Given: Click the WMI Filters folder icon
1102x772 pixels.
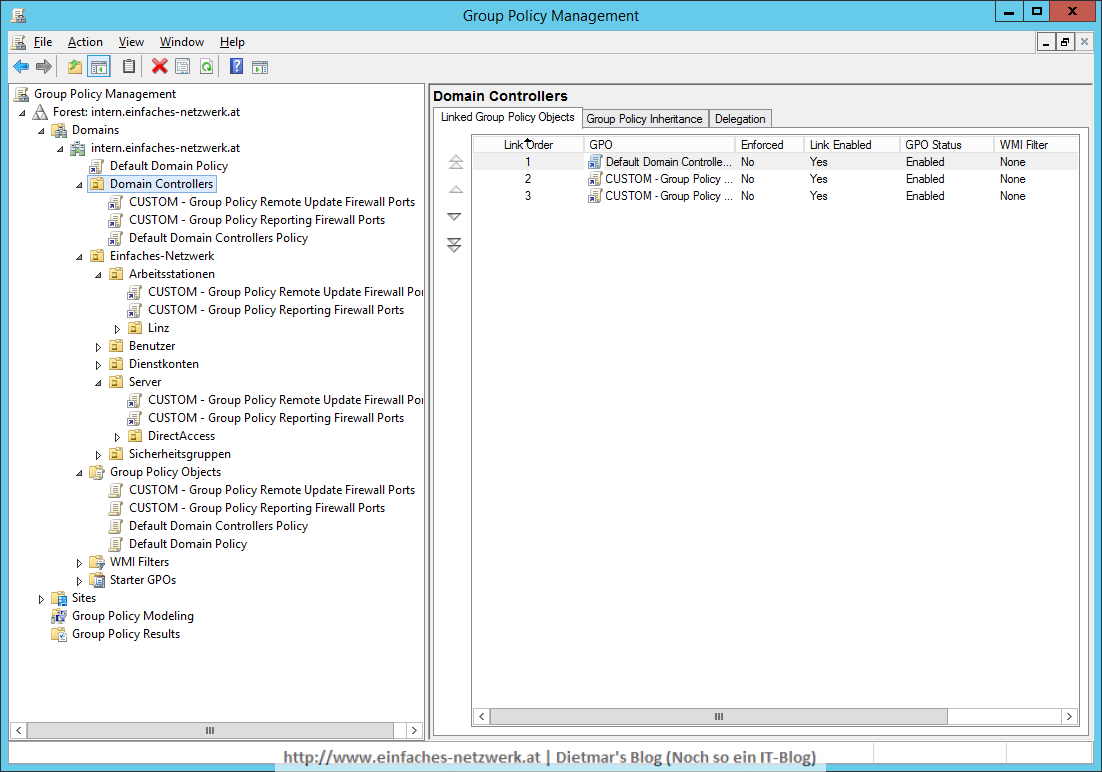Looking at the screenshot, I should pyautogui.click(x=97, y=562).
